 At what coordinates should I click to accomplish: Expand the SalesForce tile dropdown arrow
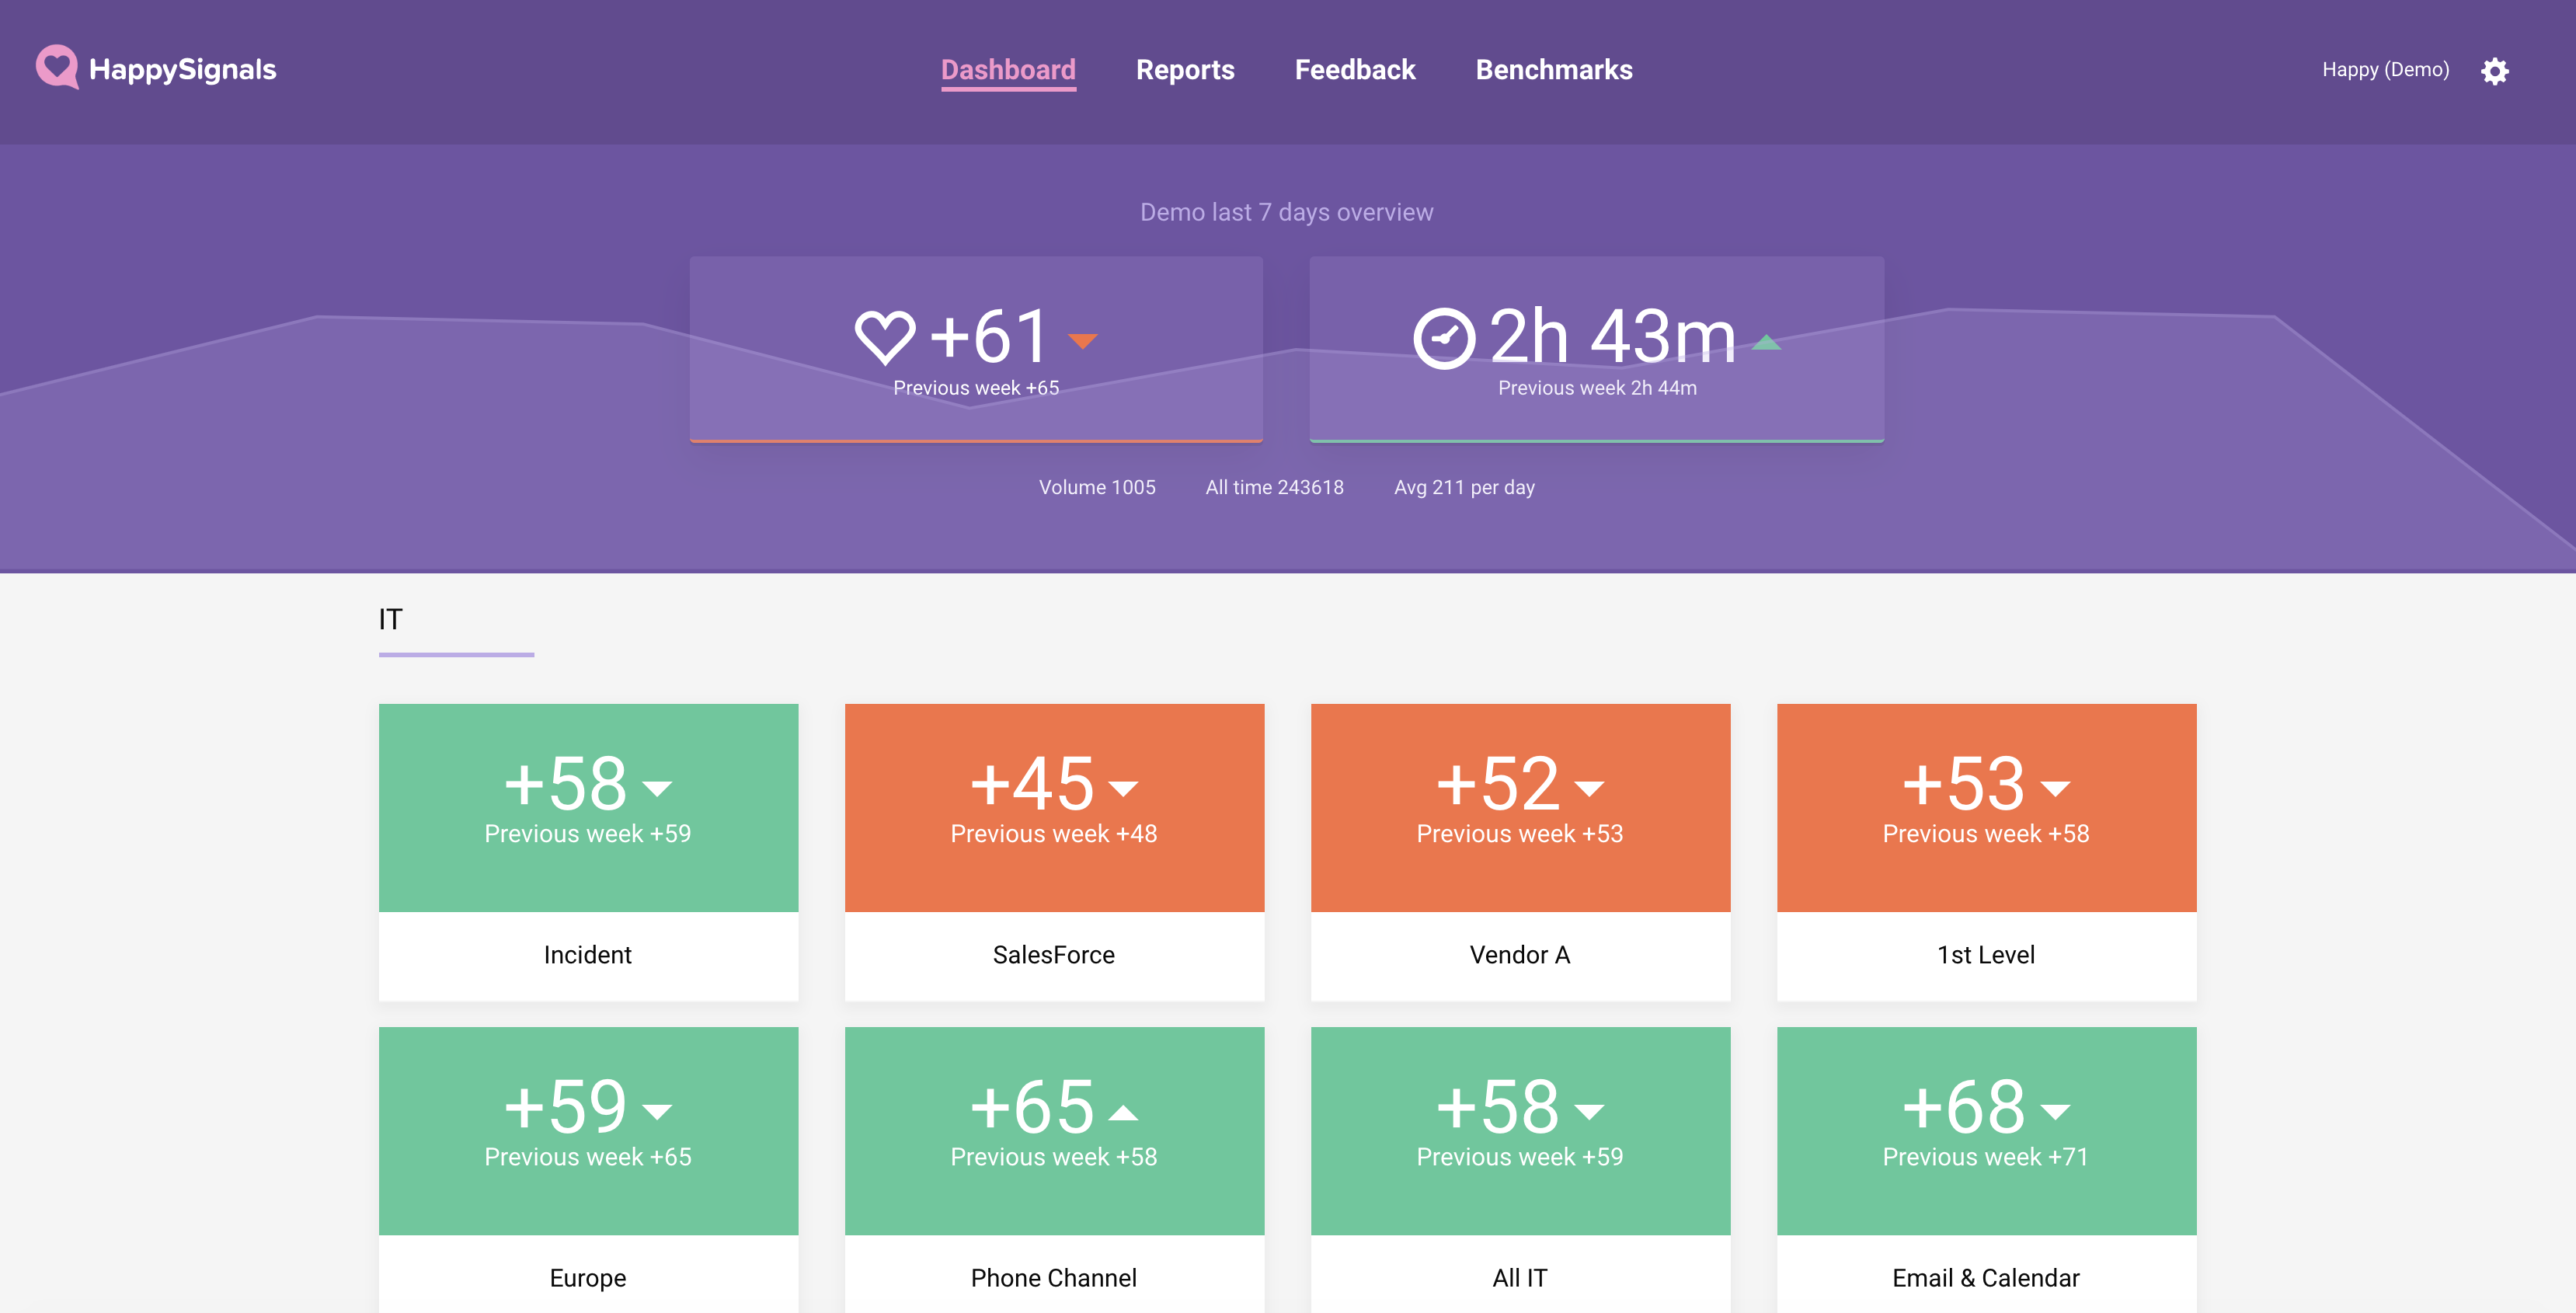[x=1124, y=789]
